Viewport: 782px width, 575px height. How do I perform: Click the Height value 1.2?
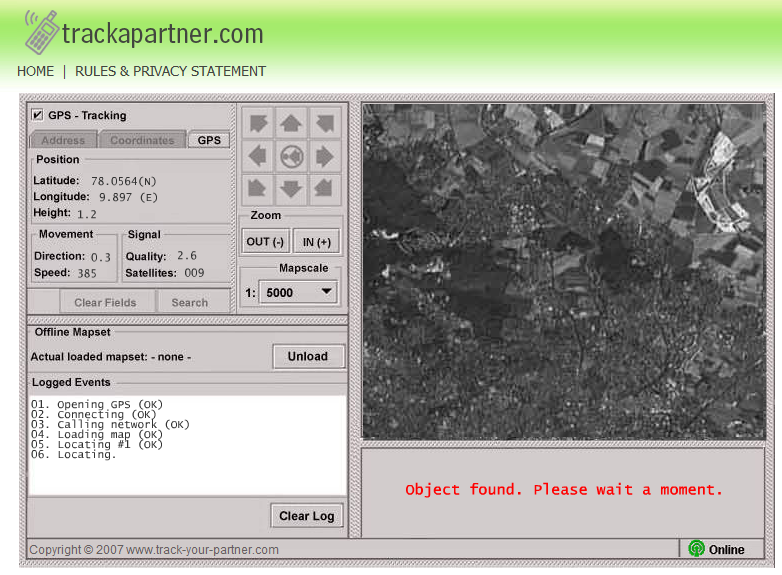pyautogui.click(x=87, y=214)
